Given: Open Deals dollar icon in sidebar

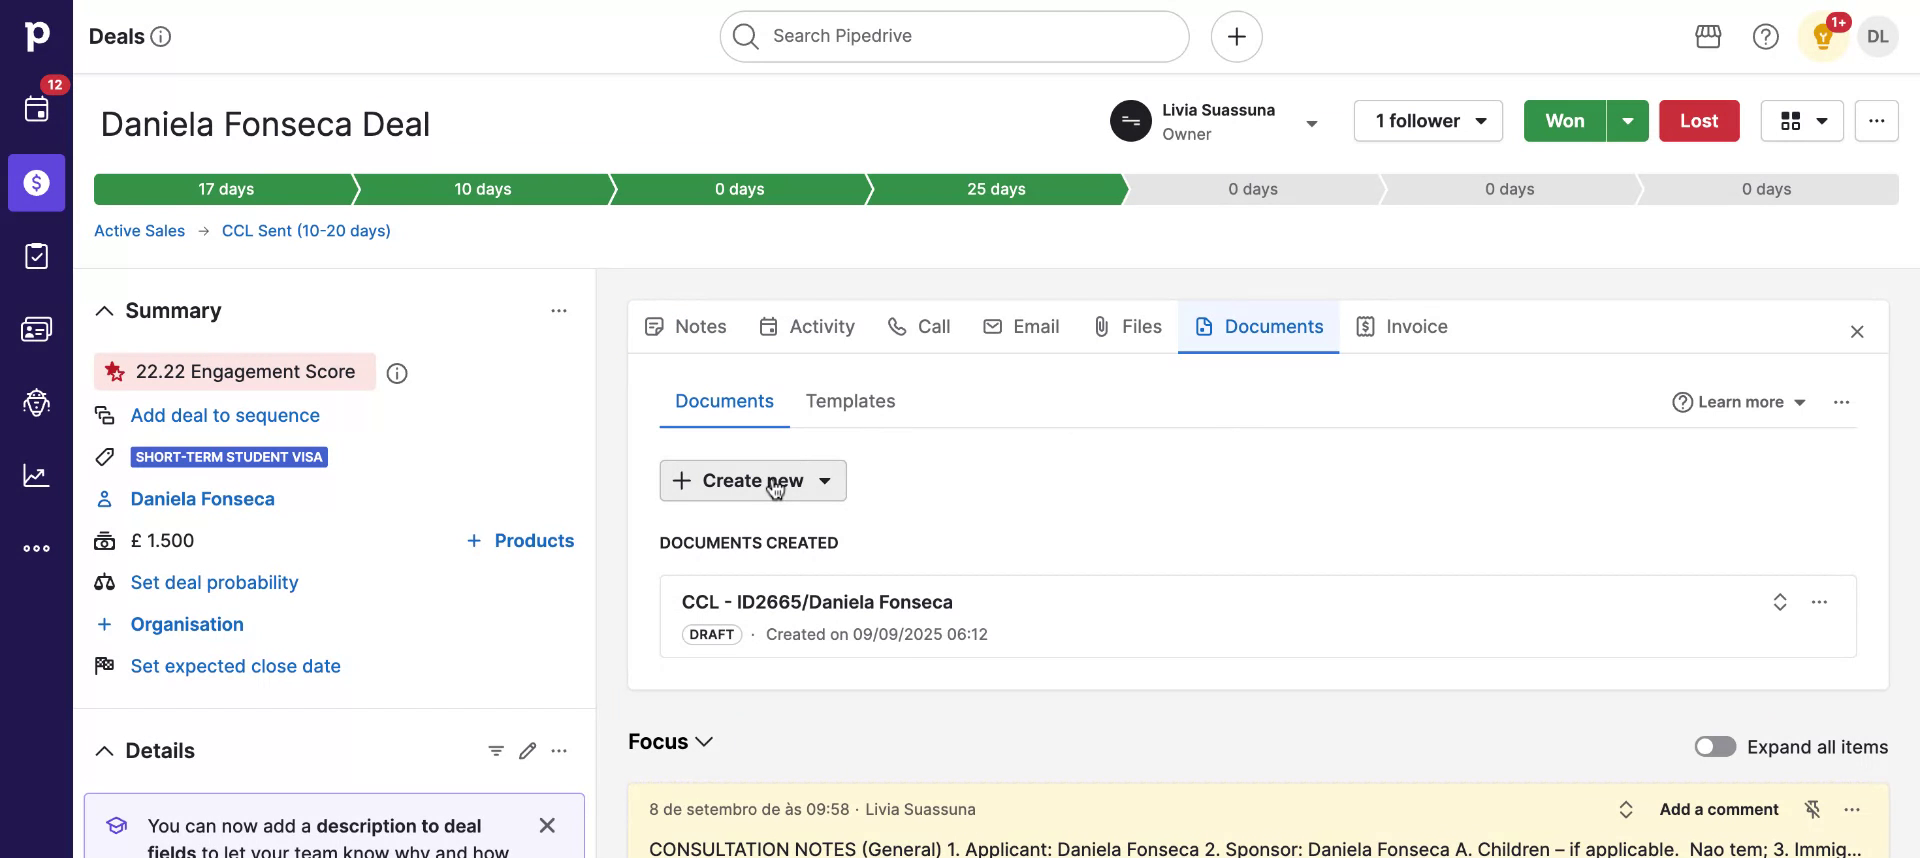Looking at the screenshot, I should click(36, 183).
